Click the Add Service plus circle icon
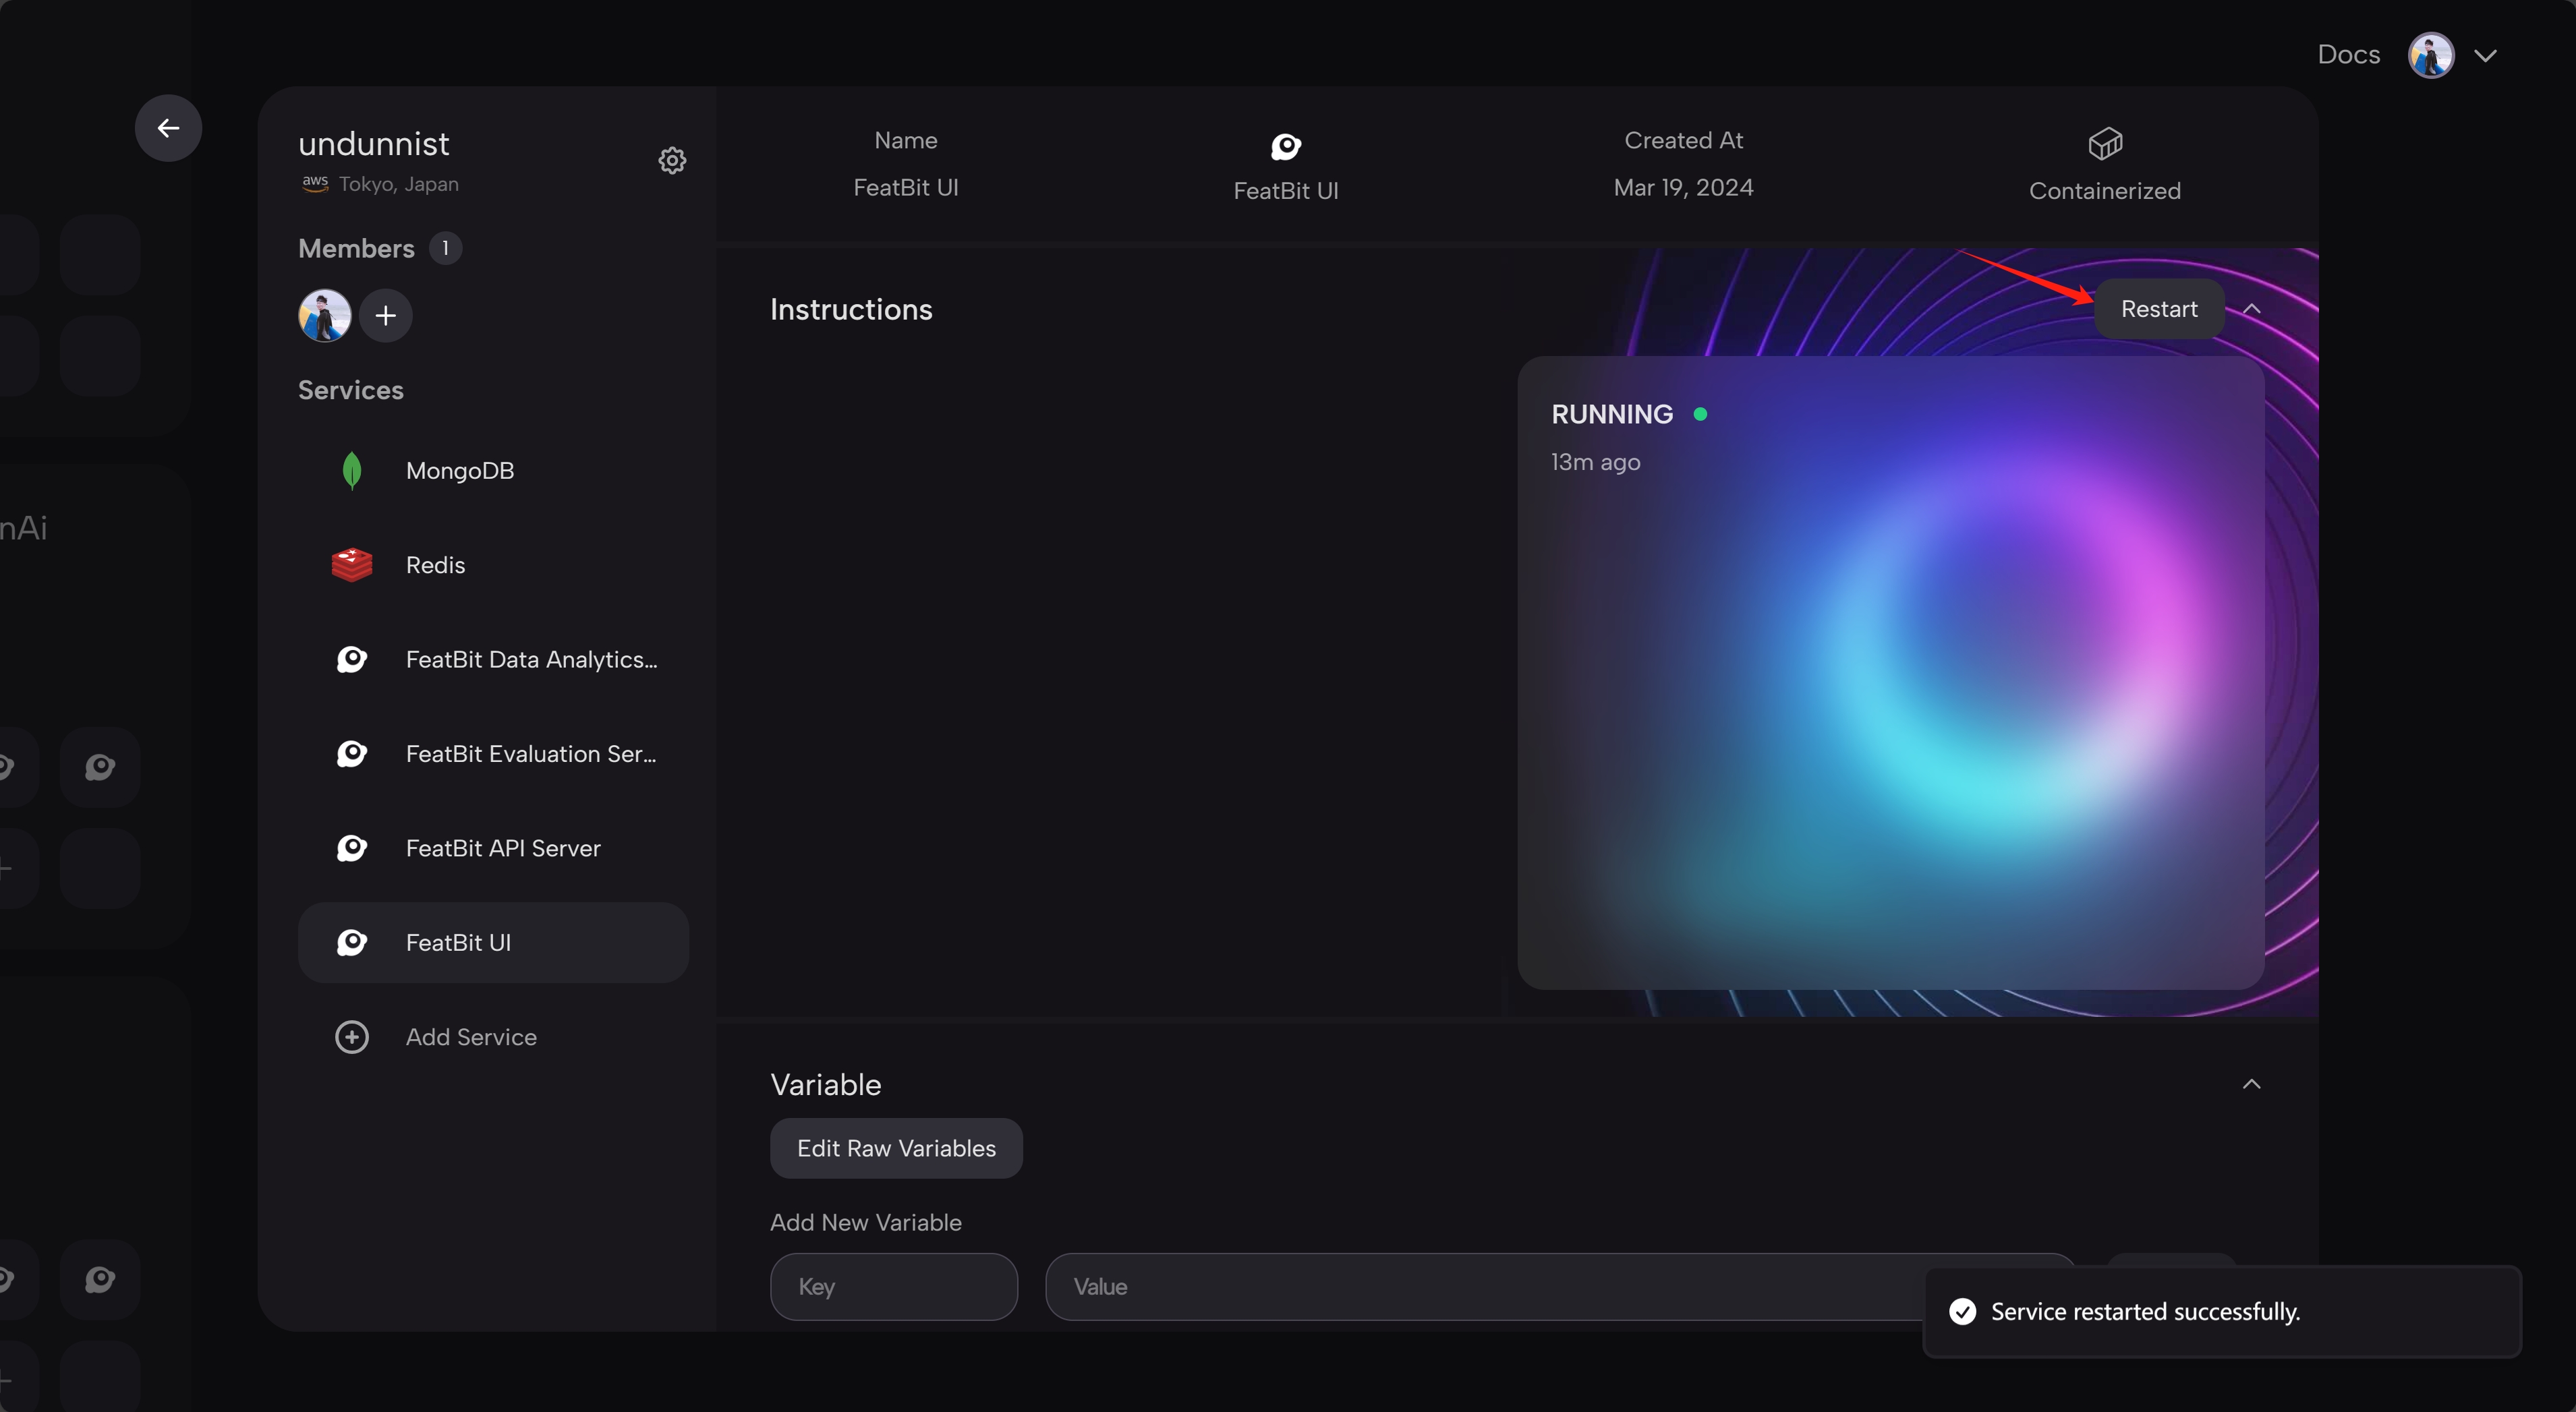This screenshot has width=2576, height=1412. [x=352, y=1037]
